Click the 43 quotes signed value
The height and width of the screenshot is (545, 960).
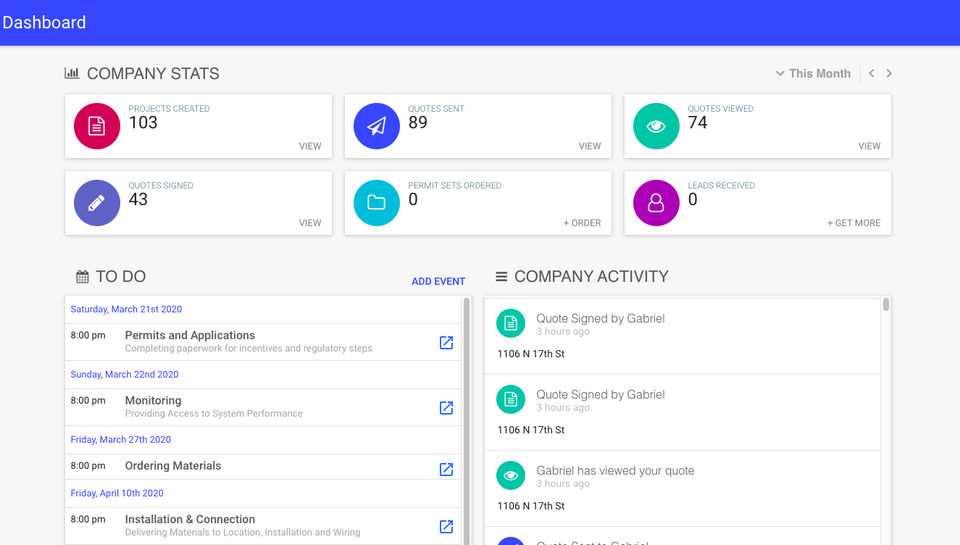138,200
